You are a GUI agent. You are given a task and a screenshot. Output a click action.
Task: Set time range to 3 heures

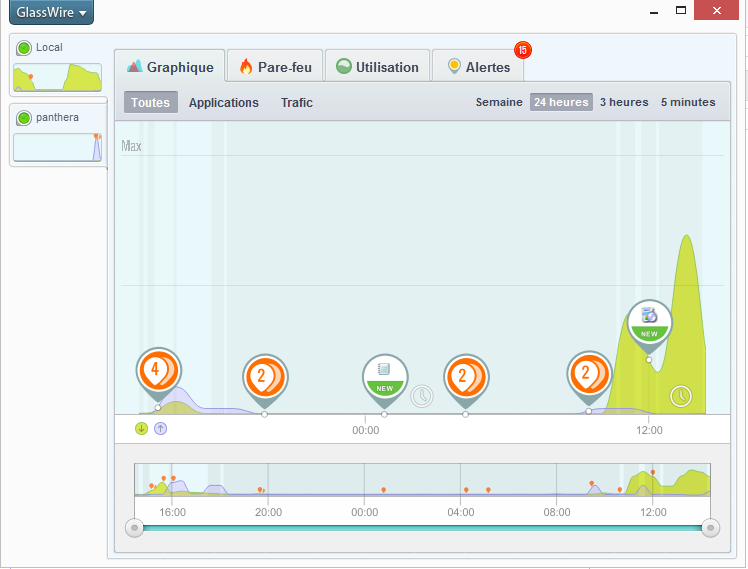(x=624, y=102)
